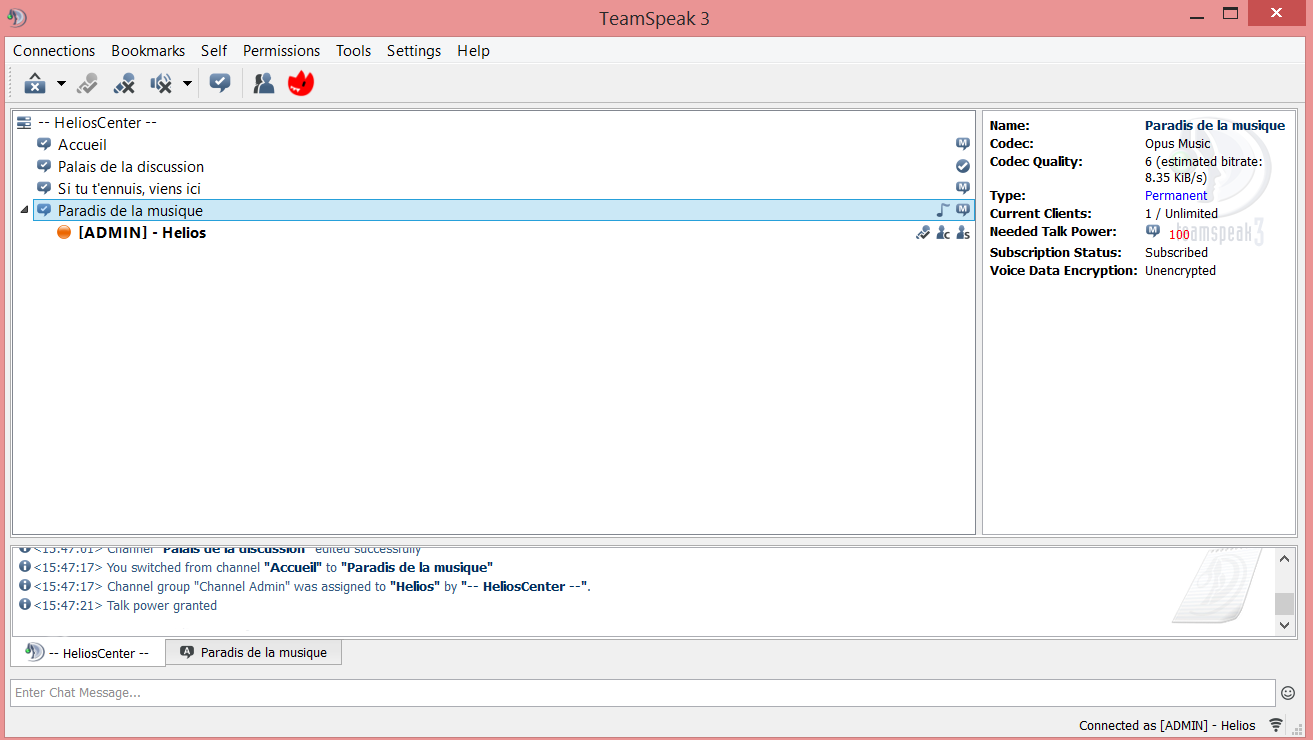Image resolution: width=1313 pixels, height=740 pixels.
Task: Click the red flame plugin icon
Action: (x=301, y=84)
